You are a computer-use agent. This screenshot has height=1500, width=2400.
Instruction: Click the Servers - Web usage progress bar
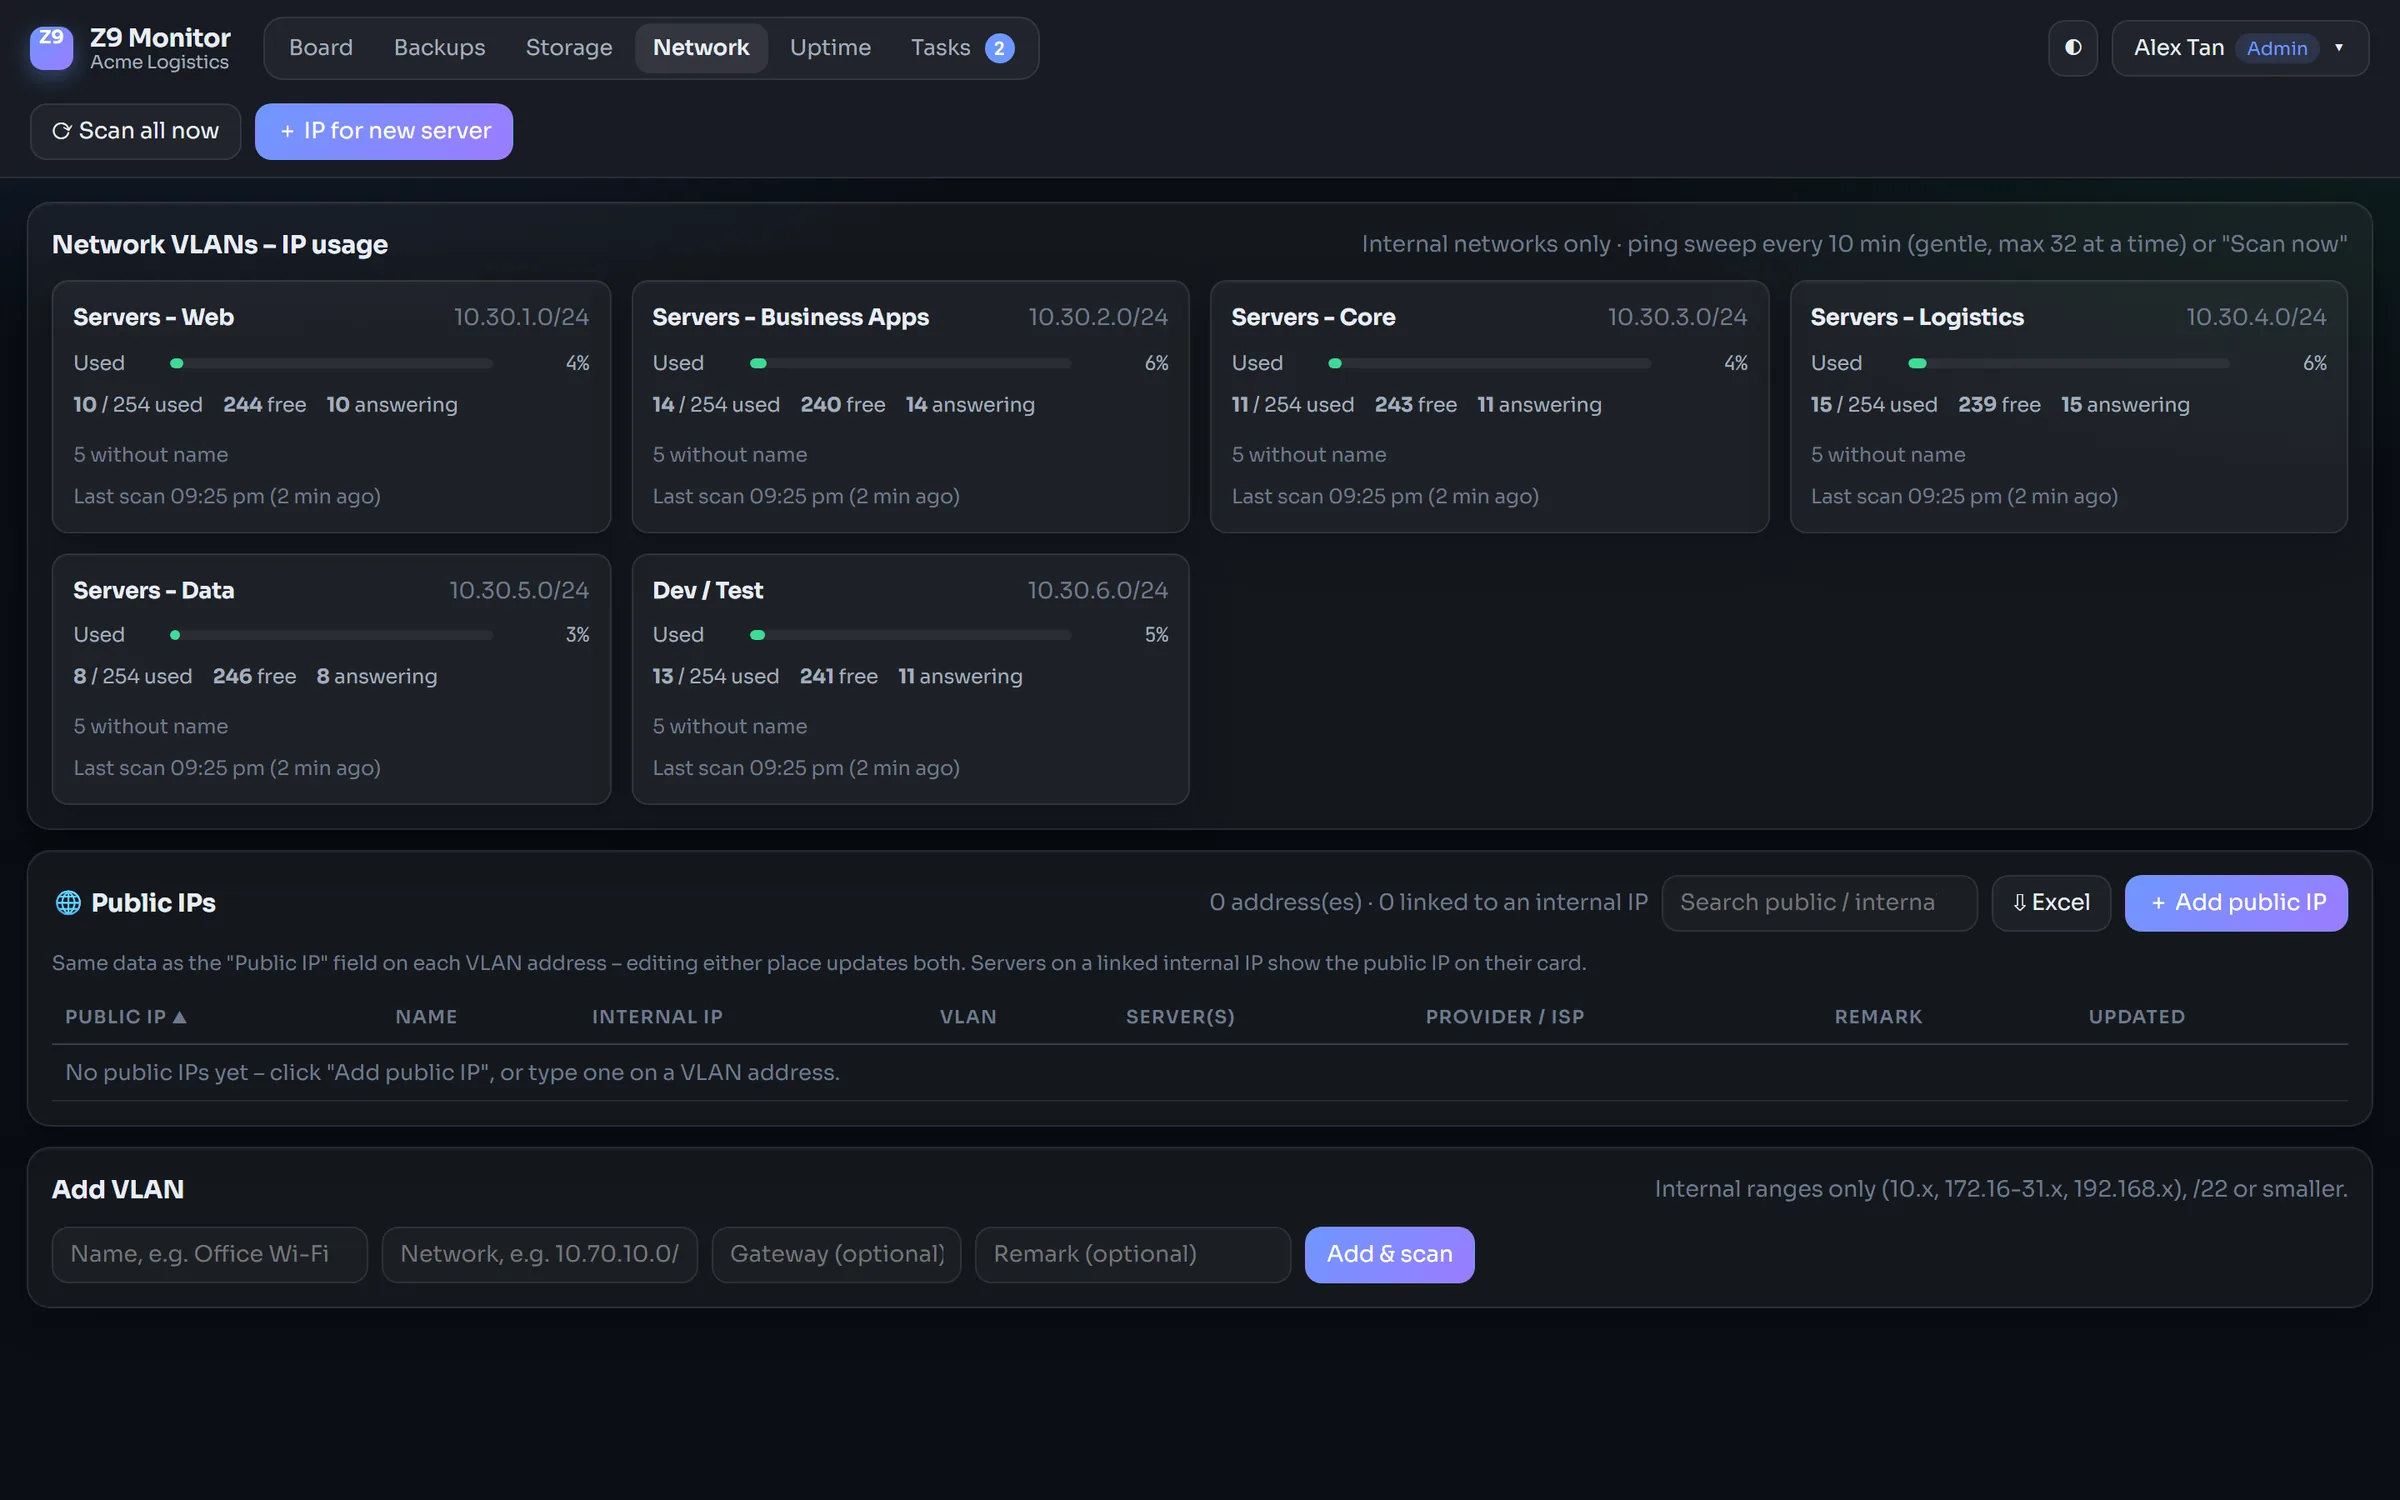tap(331, 363)
